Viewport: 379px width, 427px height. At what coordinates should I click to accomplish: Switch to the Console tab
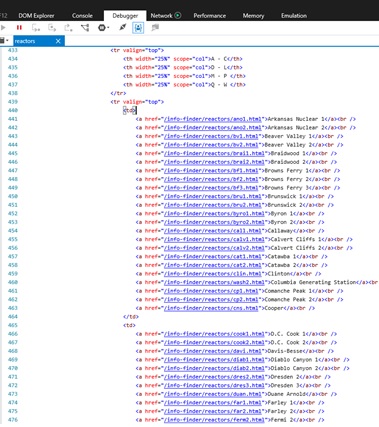pos(82,16)
